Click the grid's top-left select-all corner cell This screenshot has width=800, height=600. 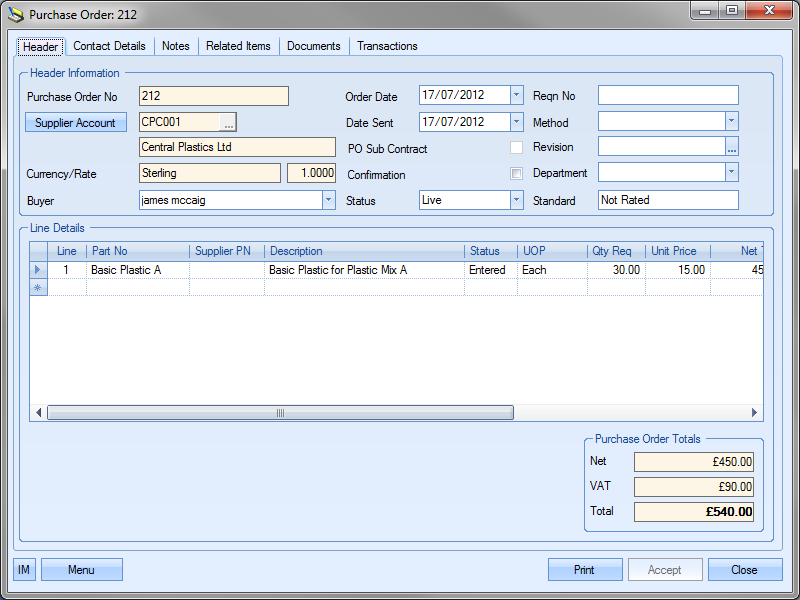click(x=39, y=251)
